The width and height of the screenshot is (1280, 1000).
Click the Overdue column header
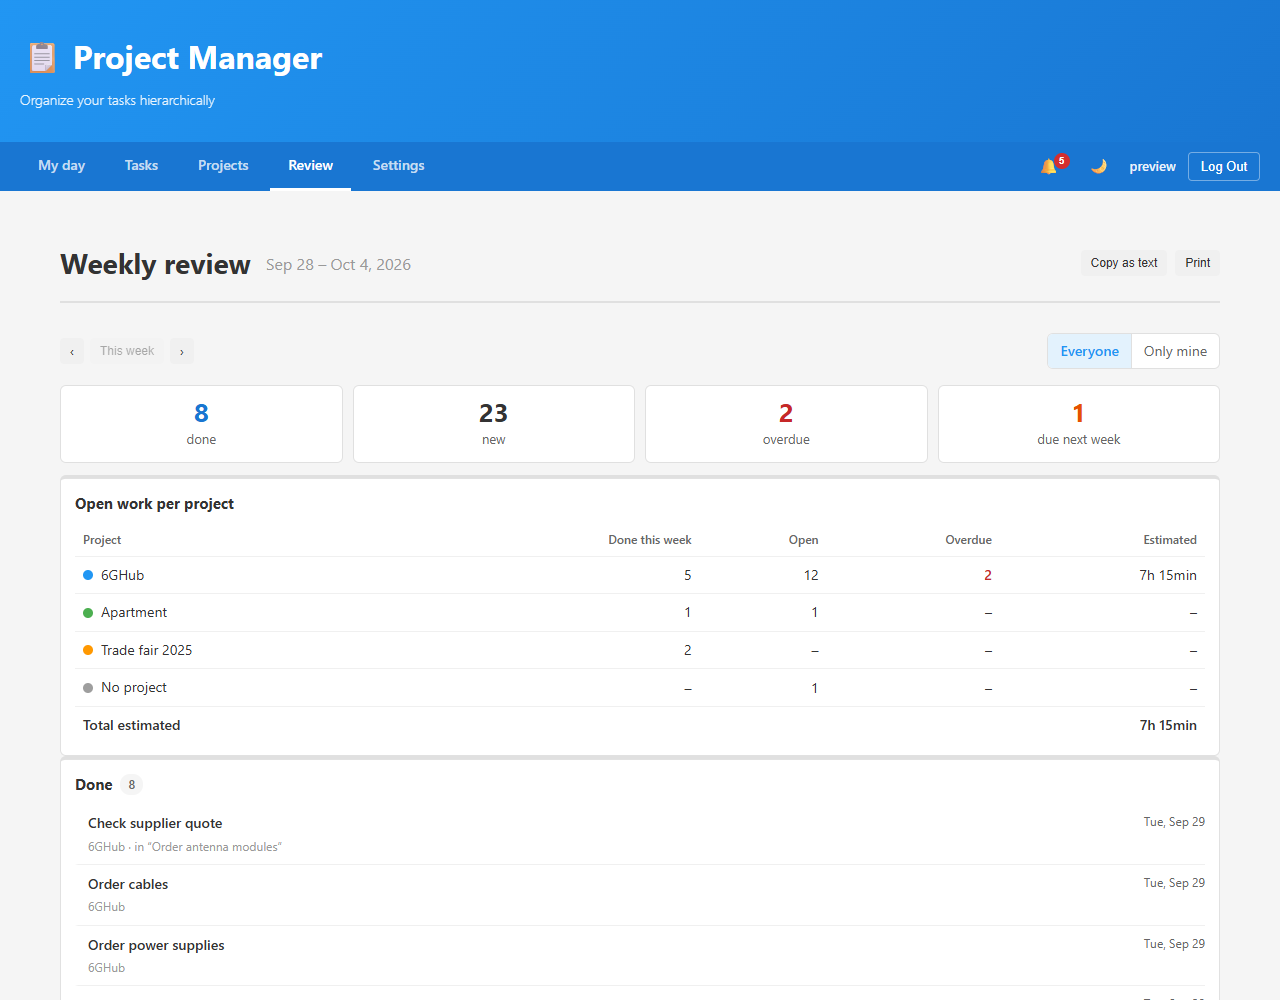968,540
